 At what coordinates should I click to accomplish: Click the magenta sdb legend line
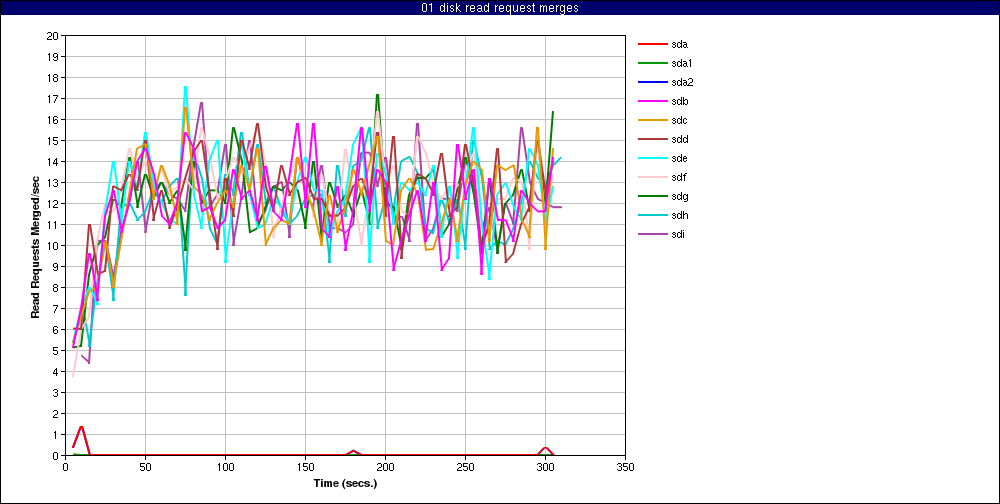click(x=651, y=101)
